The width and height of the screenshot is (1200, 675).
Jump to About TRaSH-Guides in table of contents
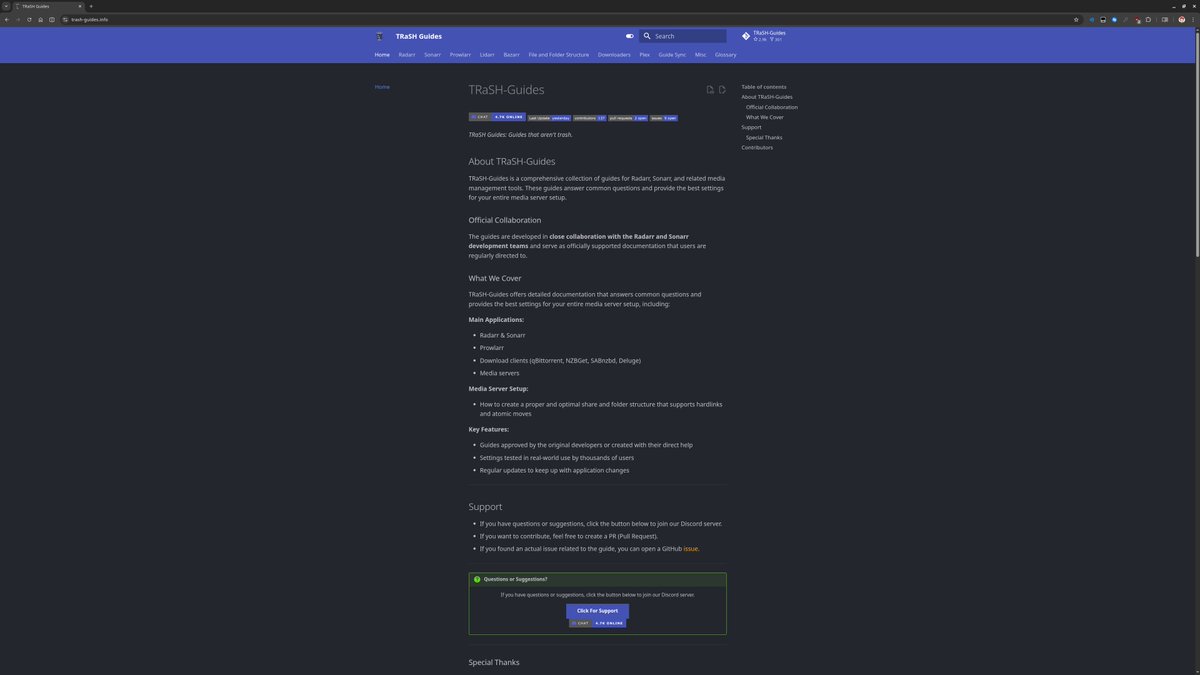tap(766, 97)
